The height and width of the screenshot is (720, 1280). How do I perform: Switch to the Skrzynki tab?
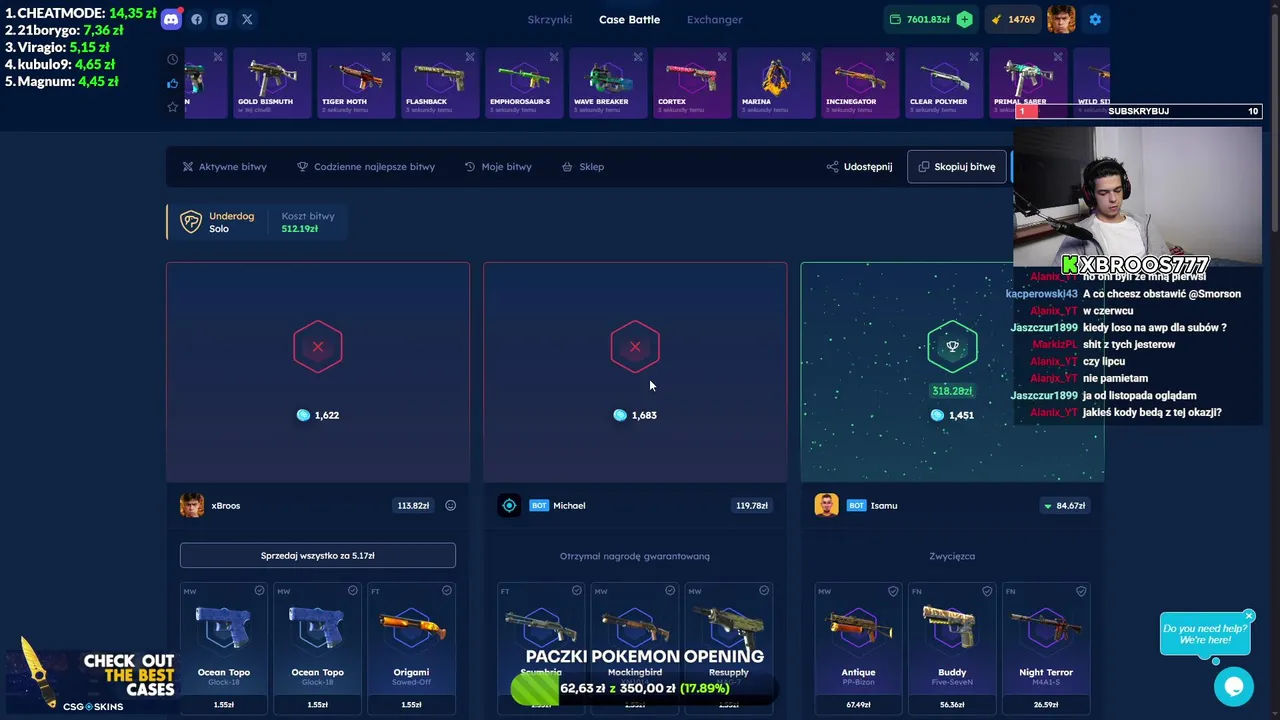click(x=550, y=20)
